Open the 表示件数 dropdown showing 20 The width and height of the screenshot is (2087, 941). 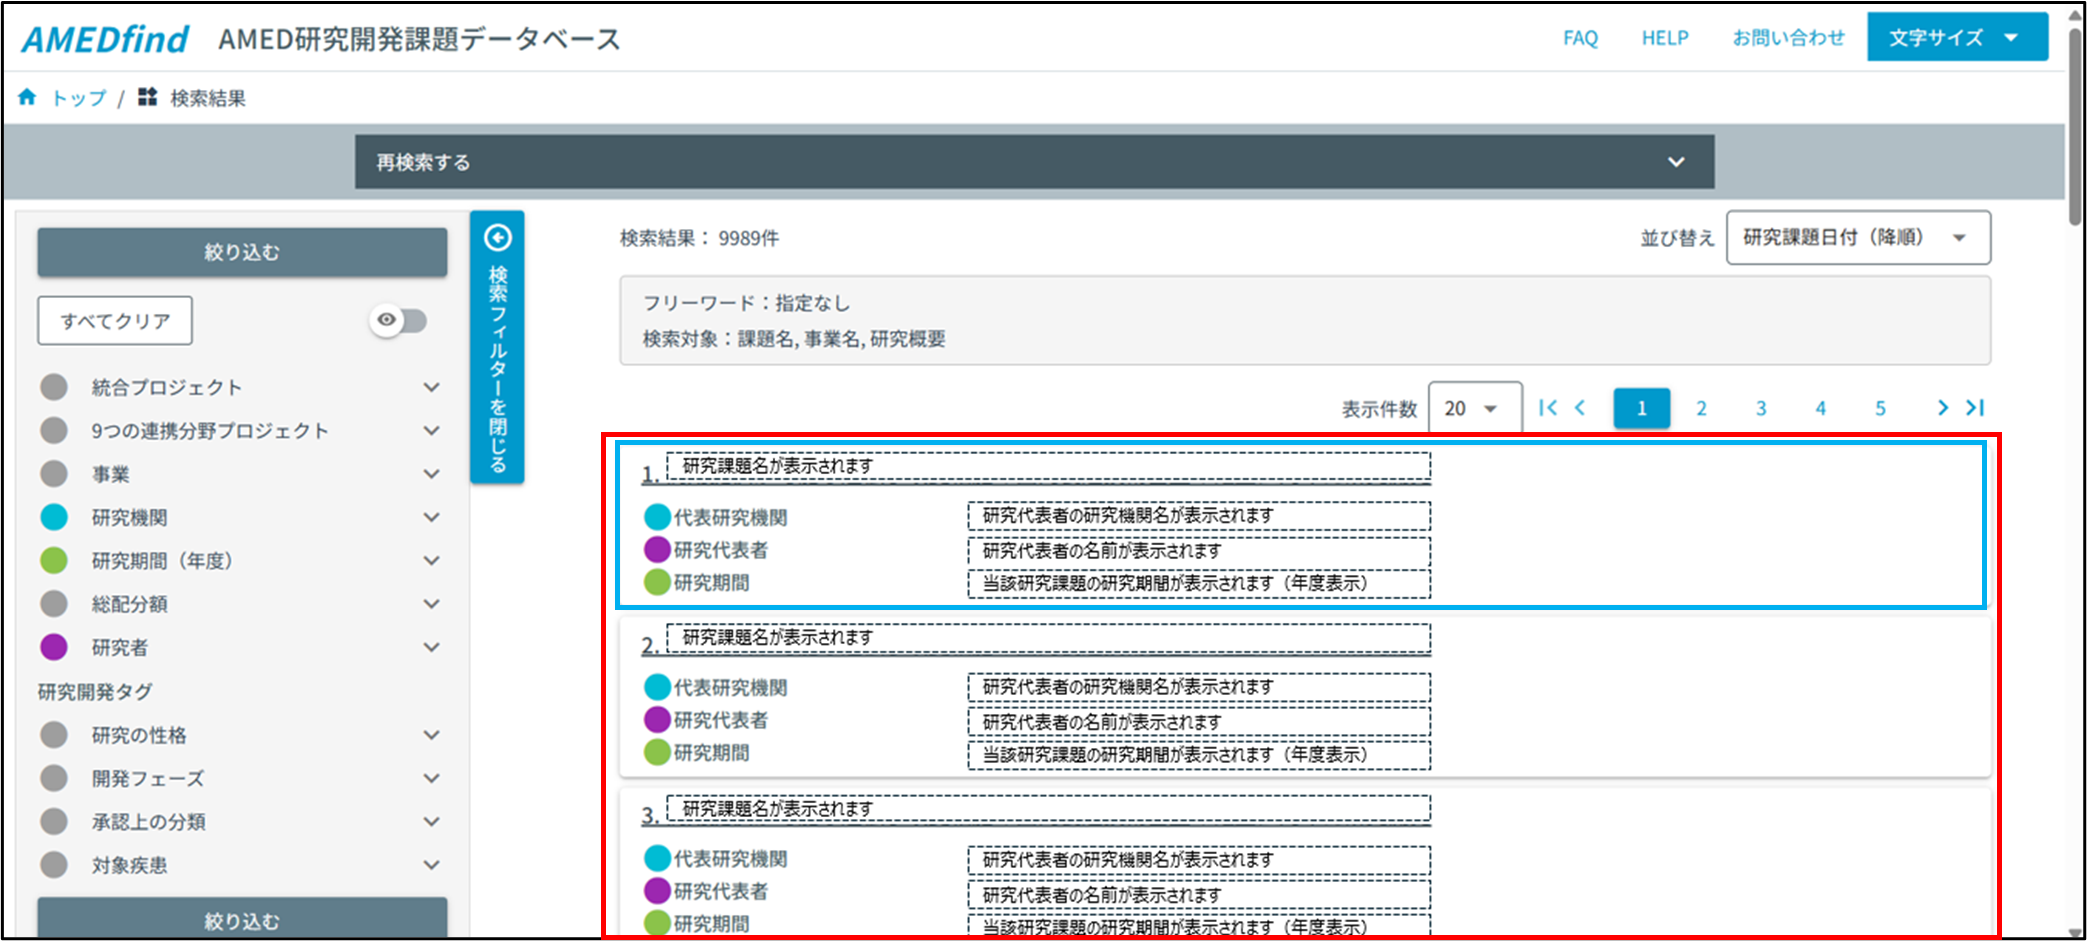click(x=1474, y=408)
